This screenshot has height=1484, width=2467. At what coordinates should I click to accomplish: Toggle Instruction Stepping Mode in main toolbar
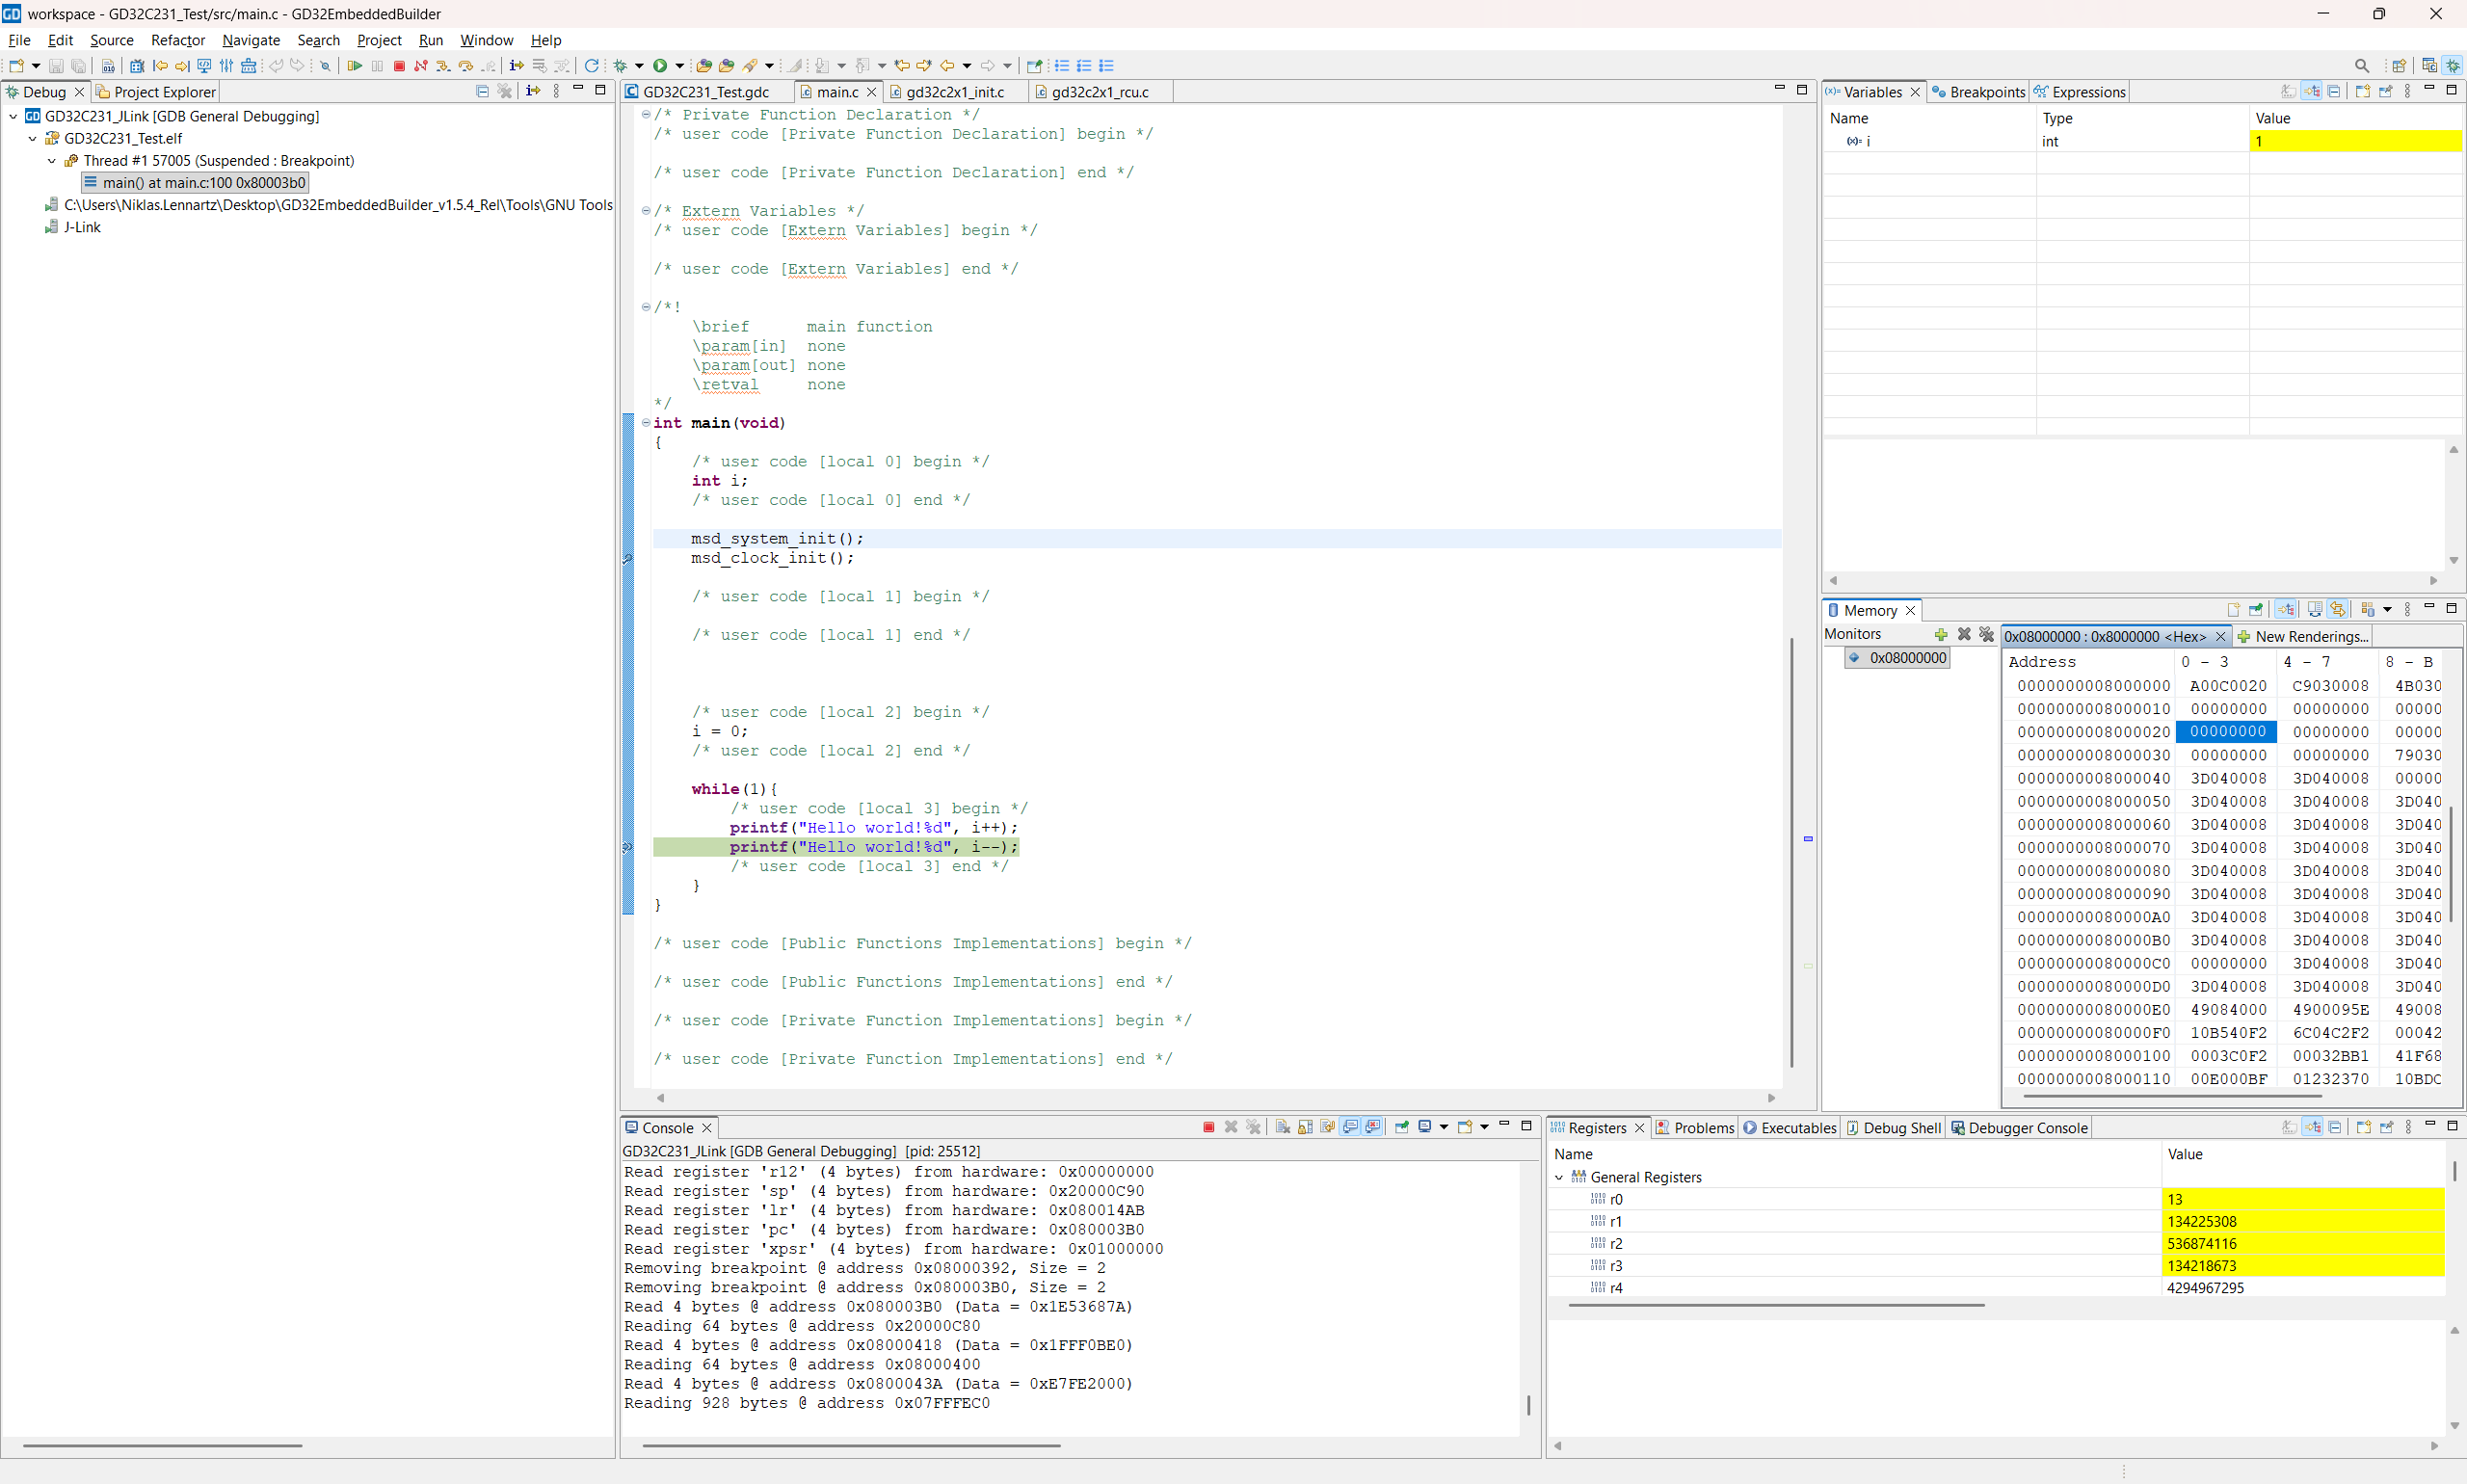pos(517,66)
